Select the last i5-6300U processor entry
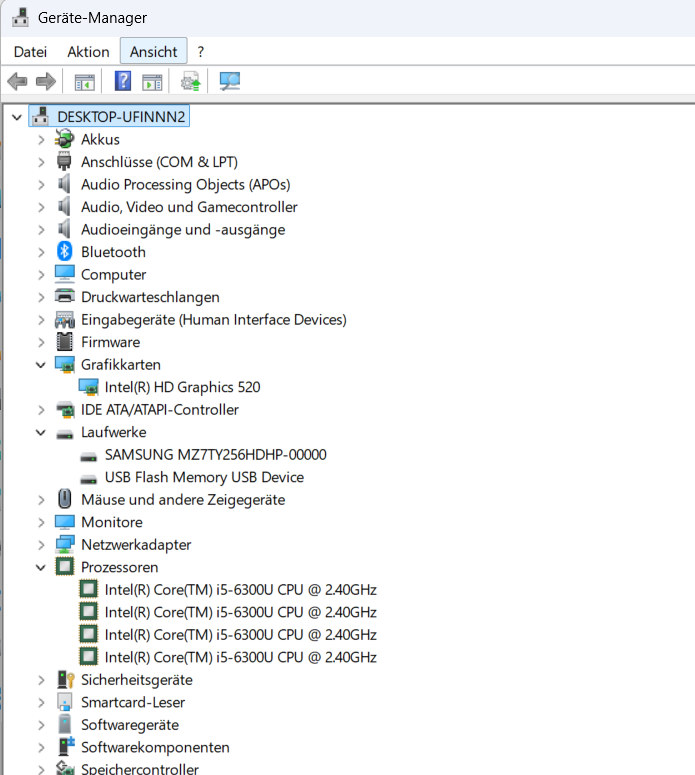 [x=241, y=657]
